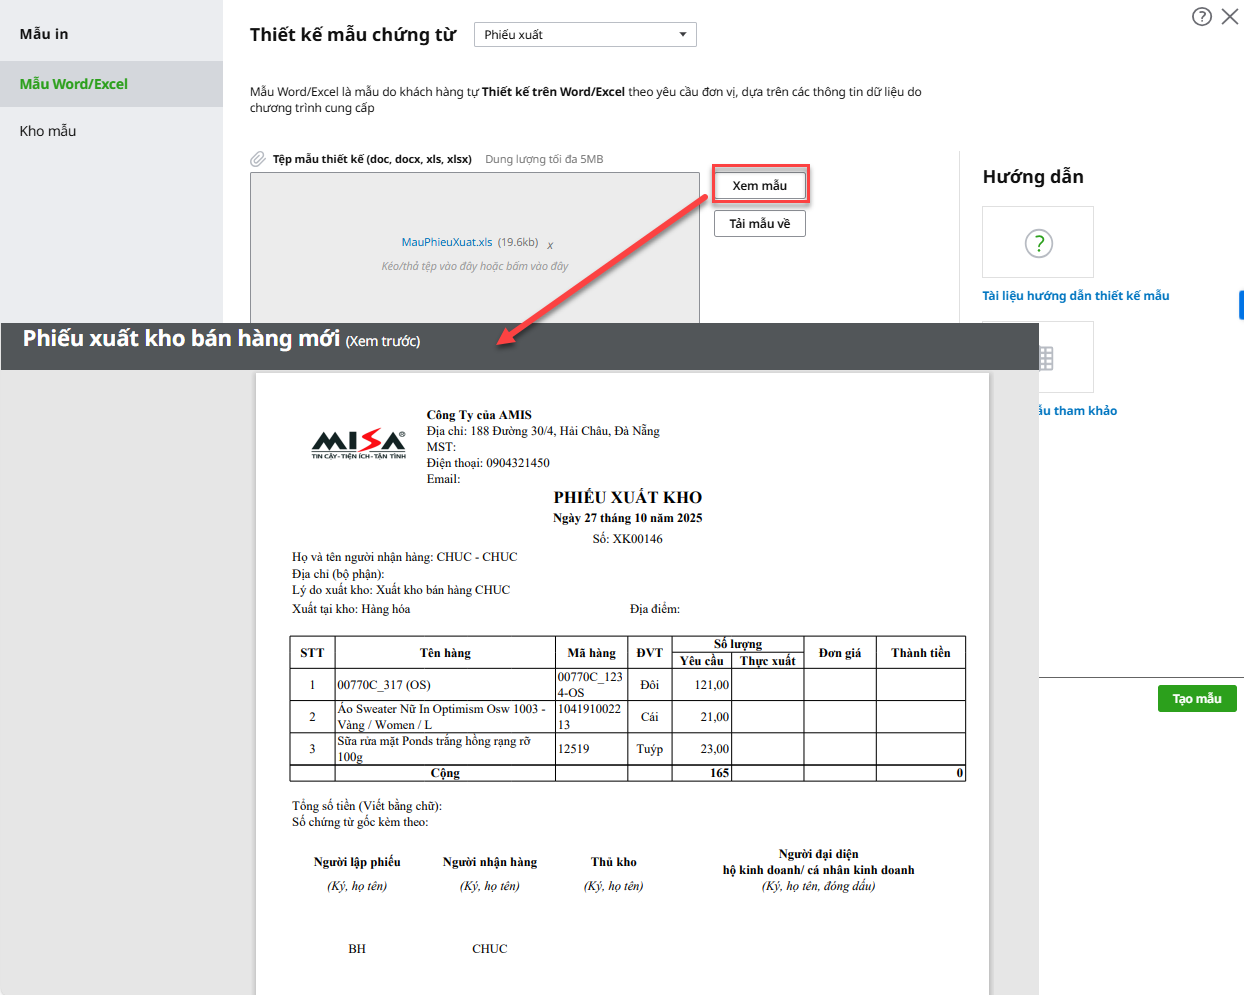
Task: Open Tài liệu hướng dẫn thiết kế mẫu link
Action: click(1076, 296)
